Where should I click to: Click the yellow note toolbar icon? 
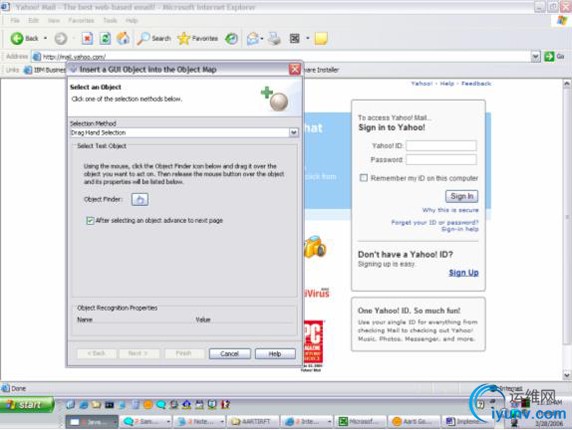pyautogui.click(x=321, y=38)
